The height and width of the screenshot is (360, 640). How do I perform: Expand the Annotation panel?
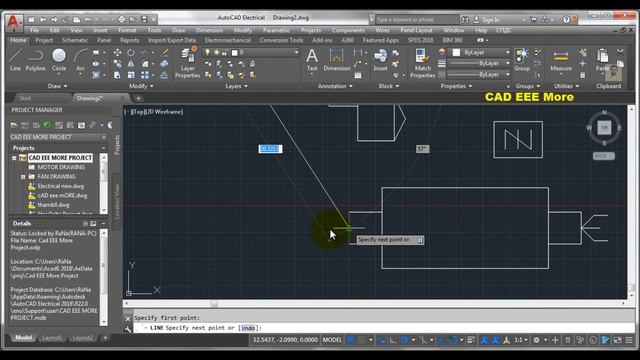coord(335,86)
